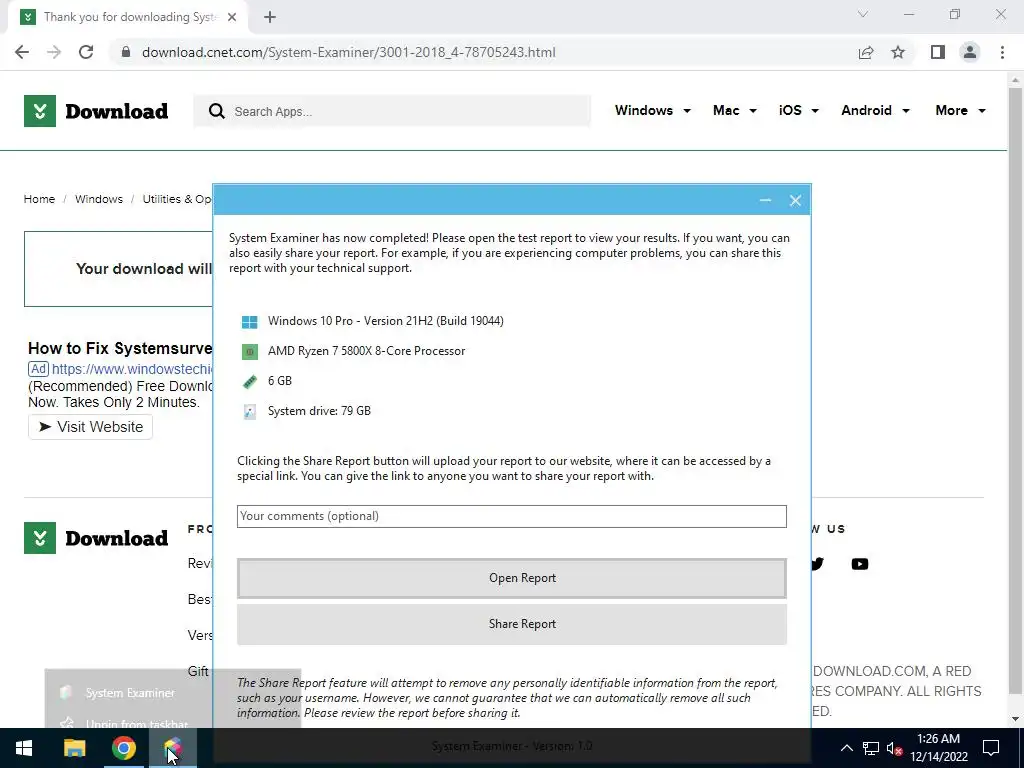Screen dimensions: 1024x768
Task: Click the System Examiner taskbar icon
Action: tap(172, 748)
